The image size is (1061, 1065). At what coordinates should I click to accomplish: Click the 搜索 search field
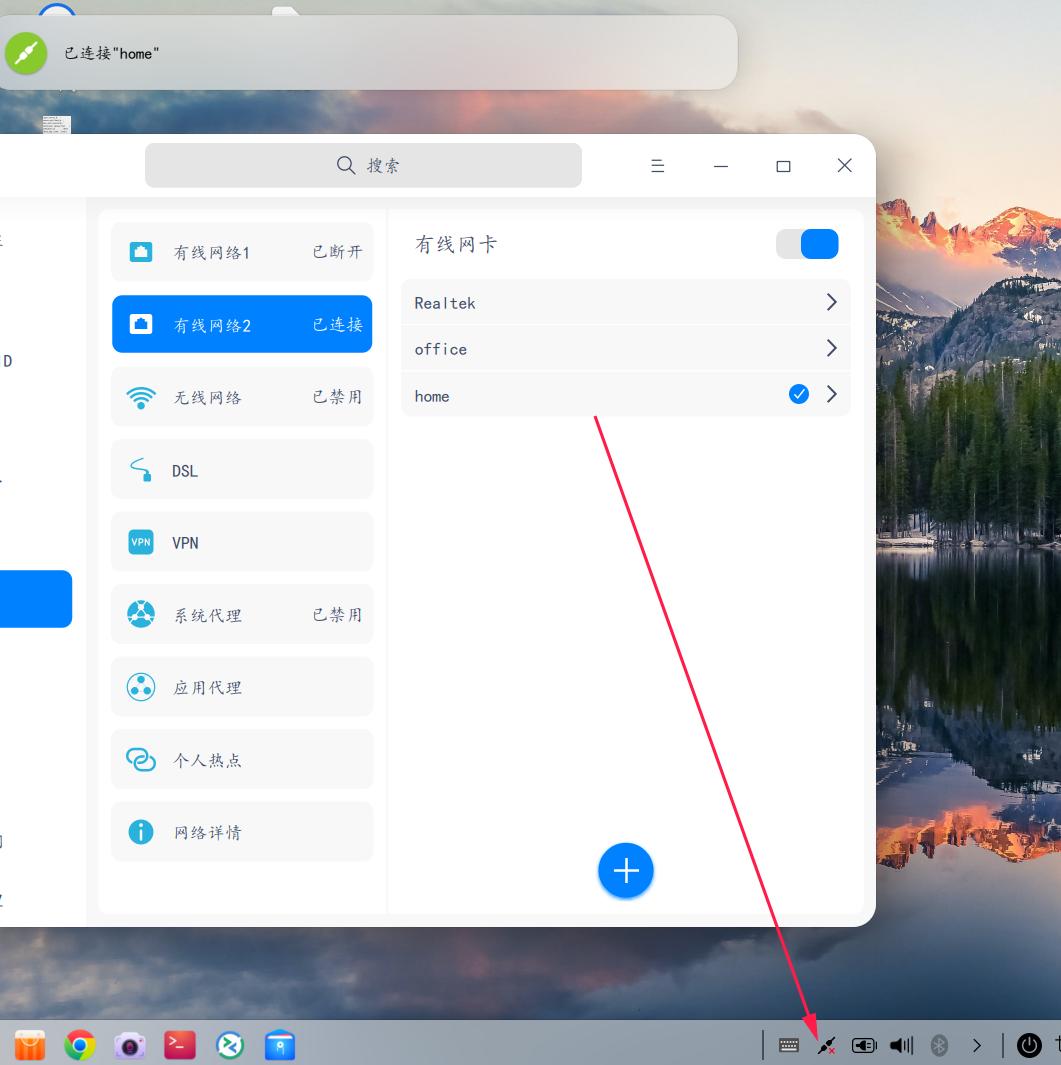click(x=364, y=165)
